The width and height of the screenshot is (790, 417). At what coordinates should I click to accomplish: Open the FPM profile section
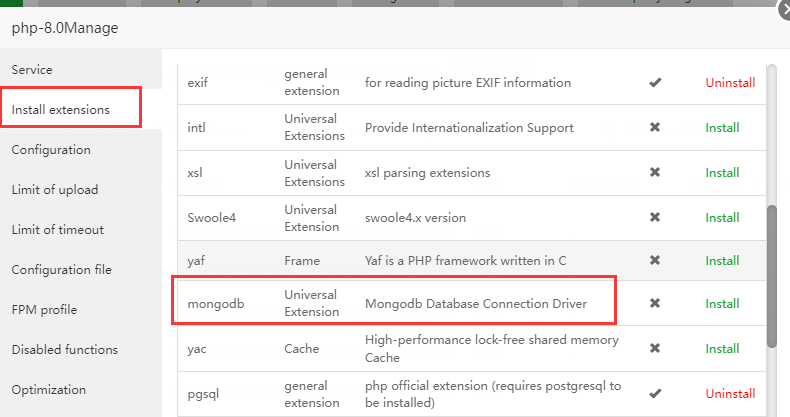click(44, 310)
